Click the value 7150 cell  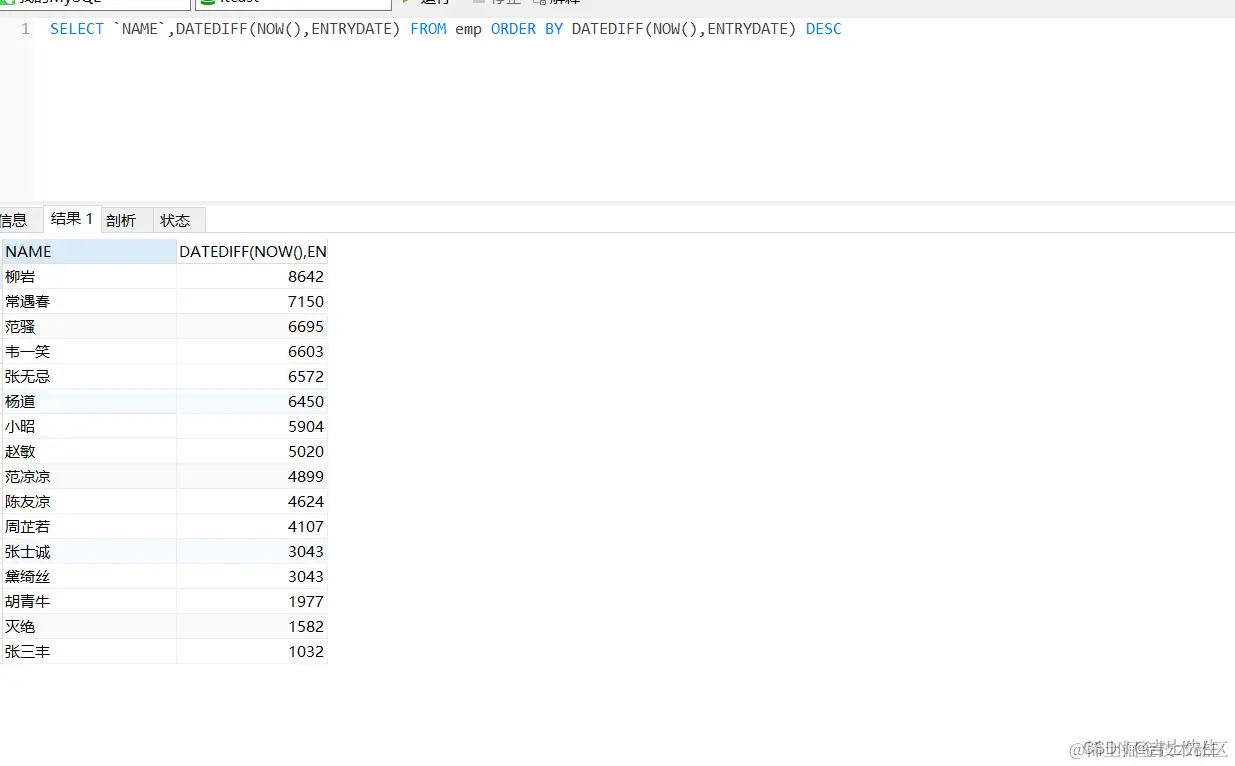point(252,302)
